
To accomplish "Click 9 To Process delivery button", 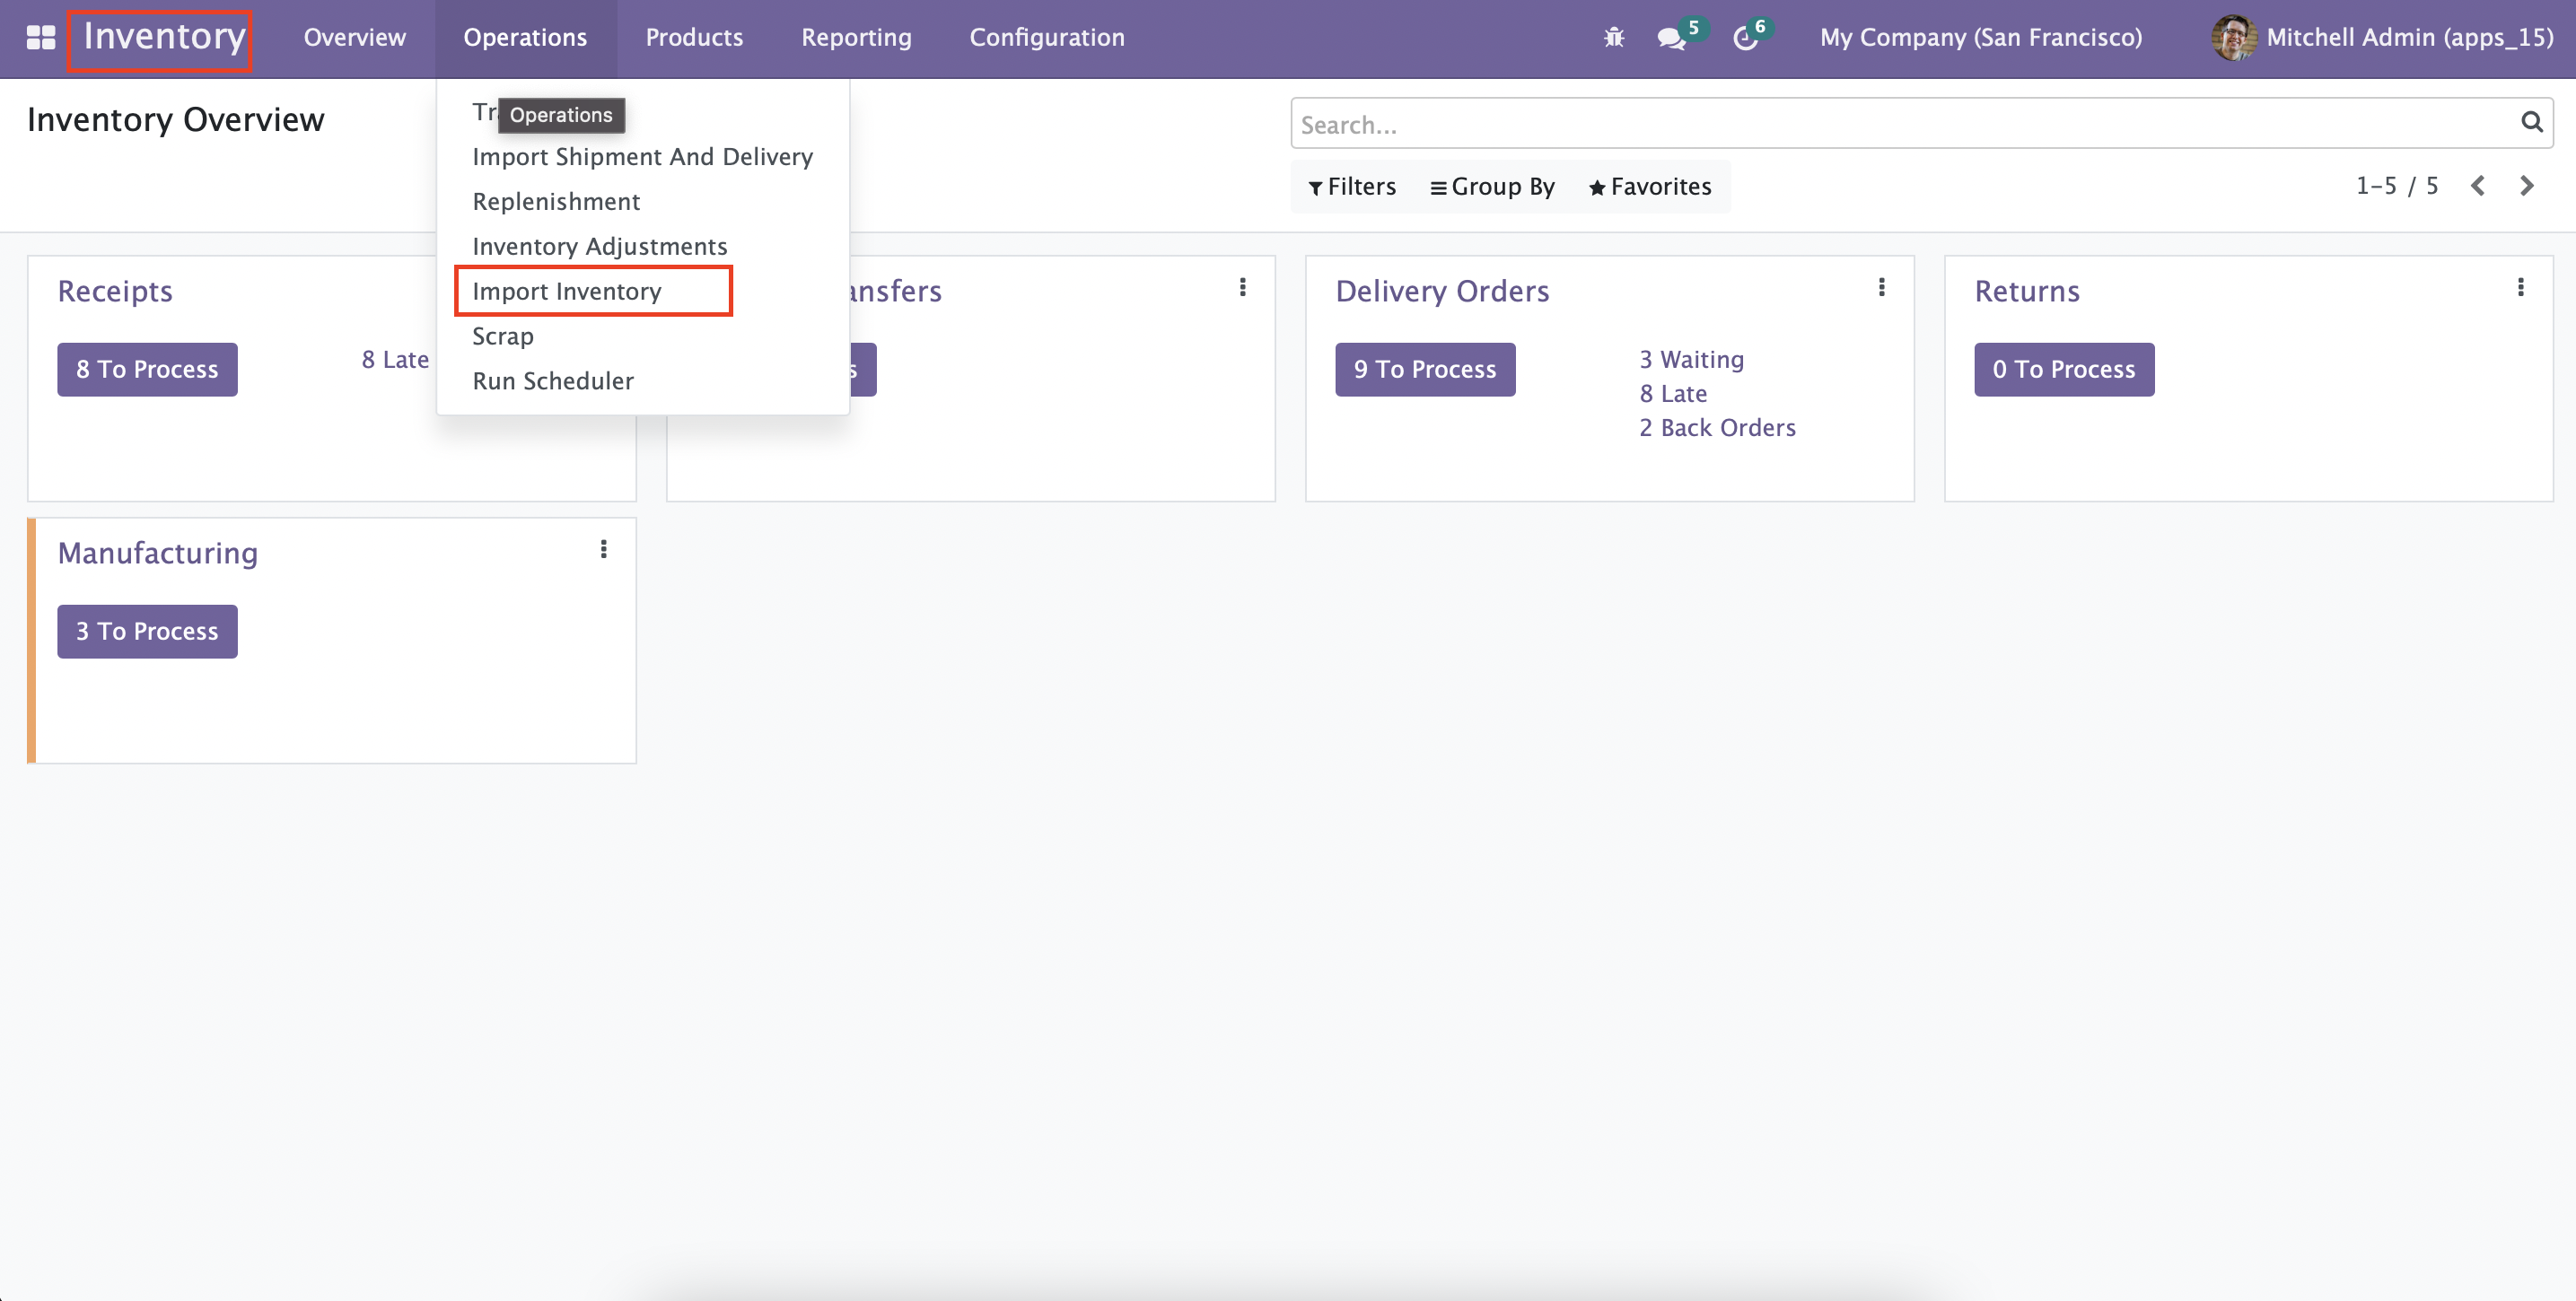I will point(1424,370).
